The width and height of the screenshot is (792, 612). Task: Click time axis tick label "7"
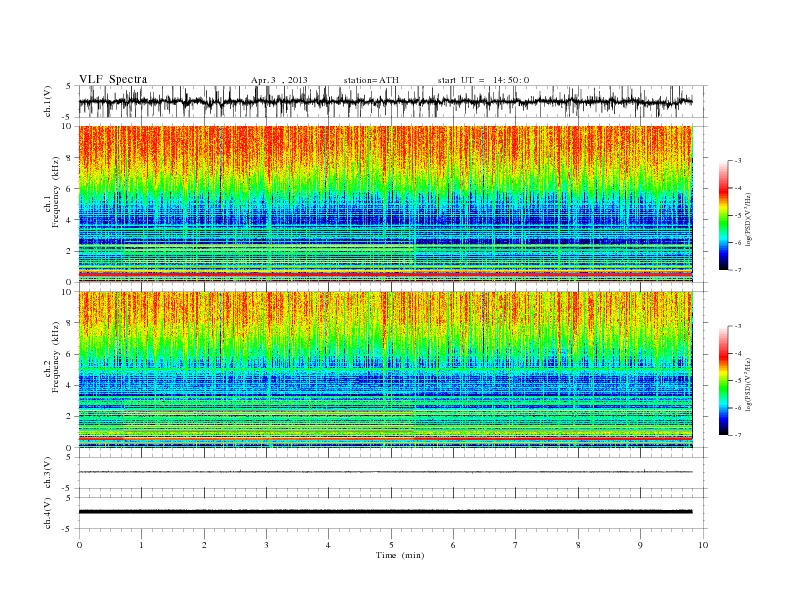click(516, 545)
